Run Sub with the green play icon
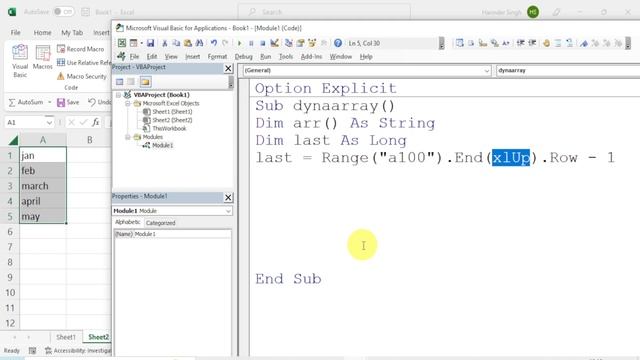This screenshot has width=640, height=360. [240, 43]
